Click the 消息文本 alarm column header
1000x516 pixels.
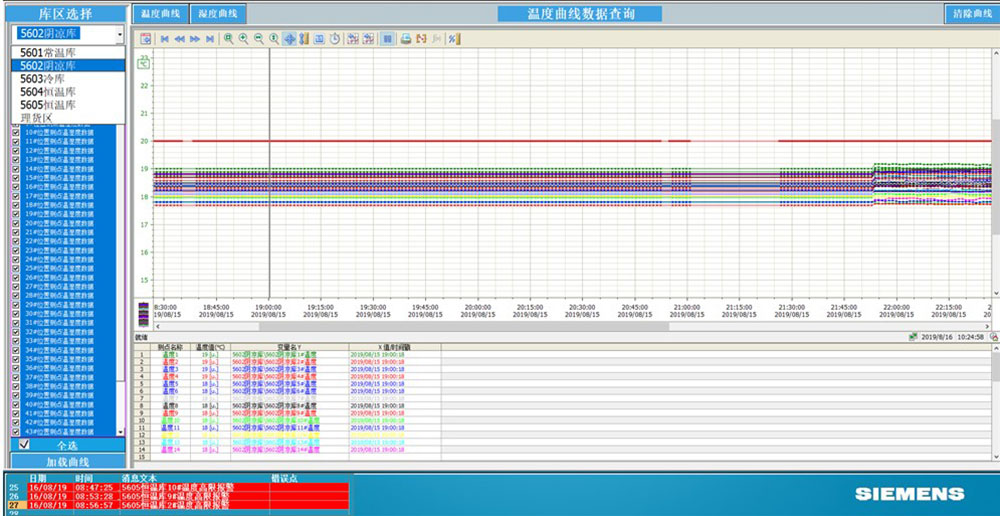[139, 478]
